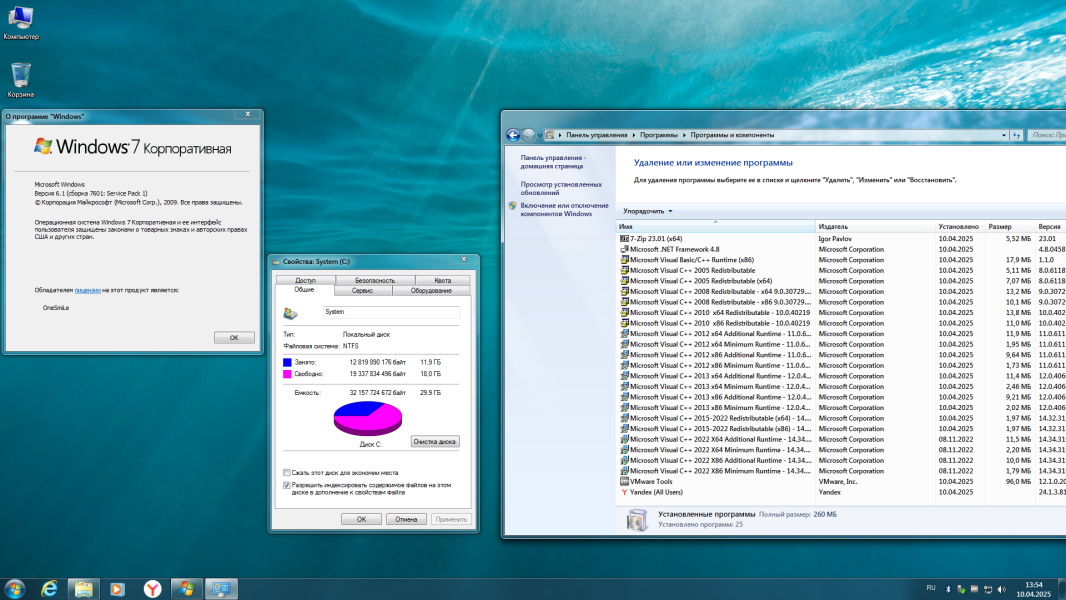Click the magenta Свободно color swatch

287,374
